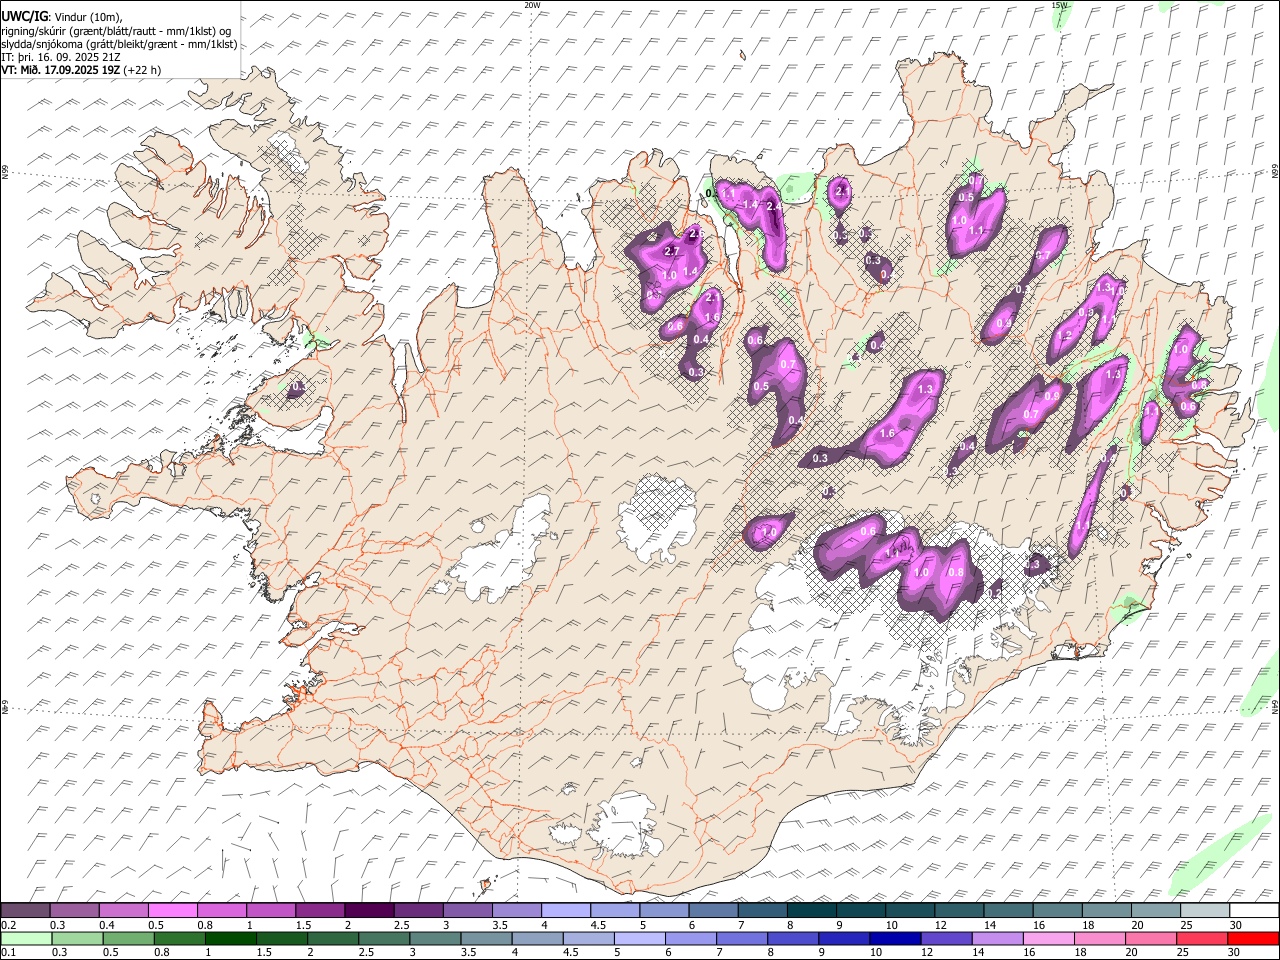This screenshot has width=1280, height=960.
Task: Select the dark teal 8 swatch in the snow legend
Action: [812, 910]
